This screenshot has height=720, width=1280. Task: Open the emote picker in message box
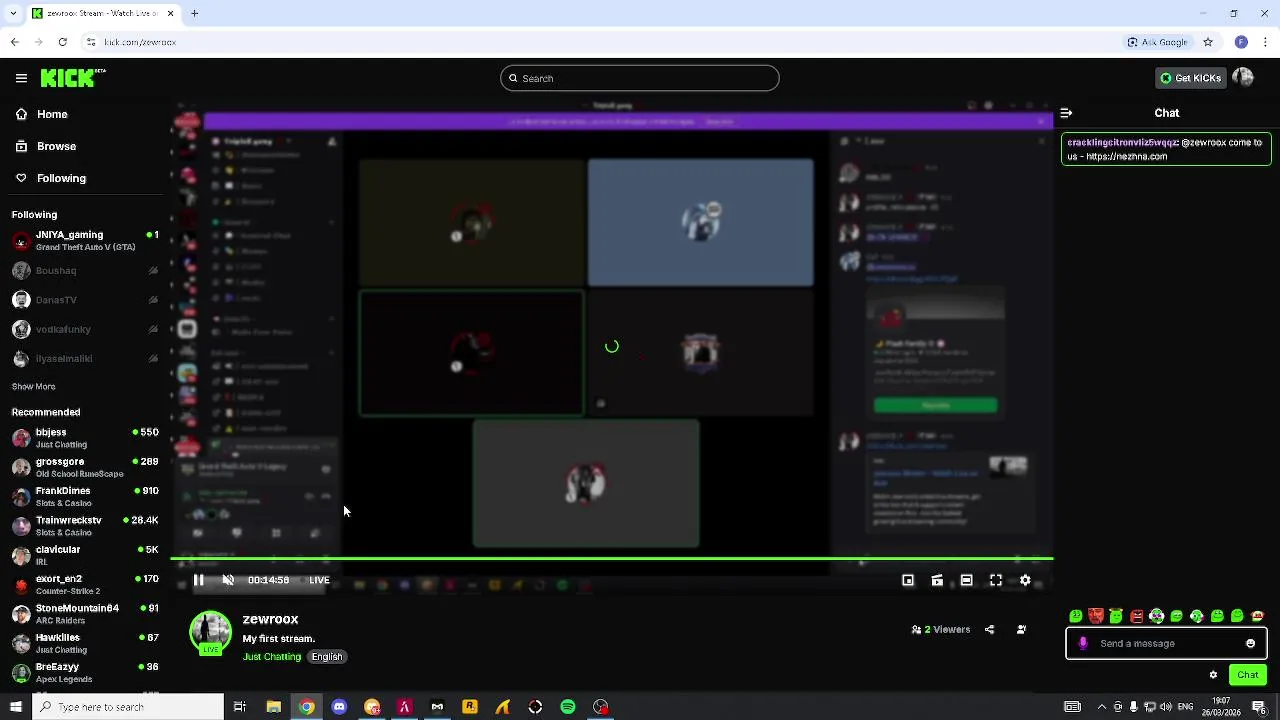tap(1250, 644)
